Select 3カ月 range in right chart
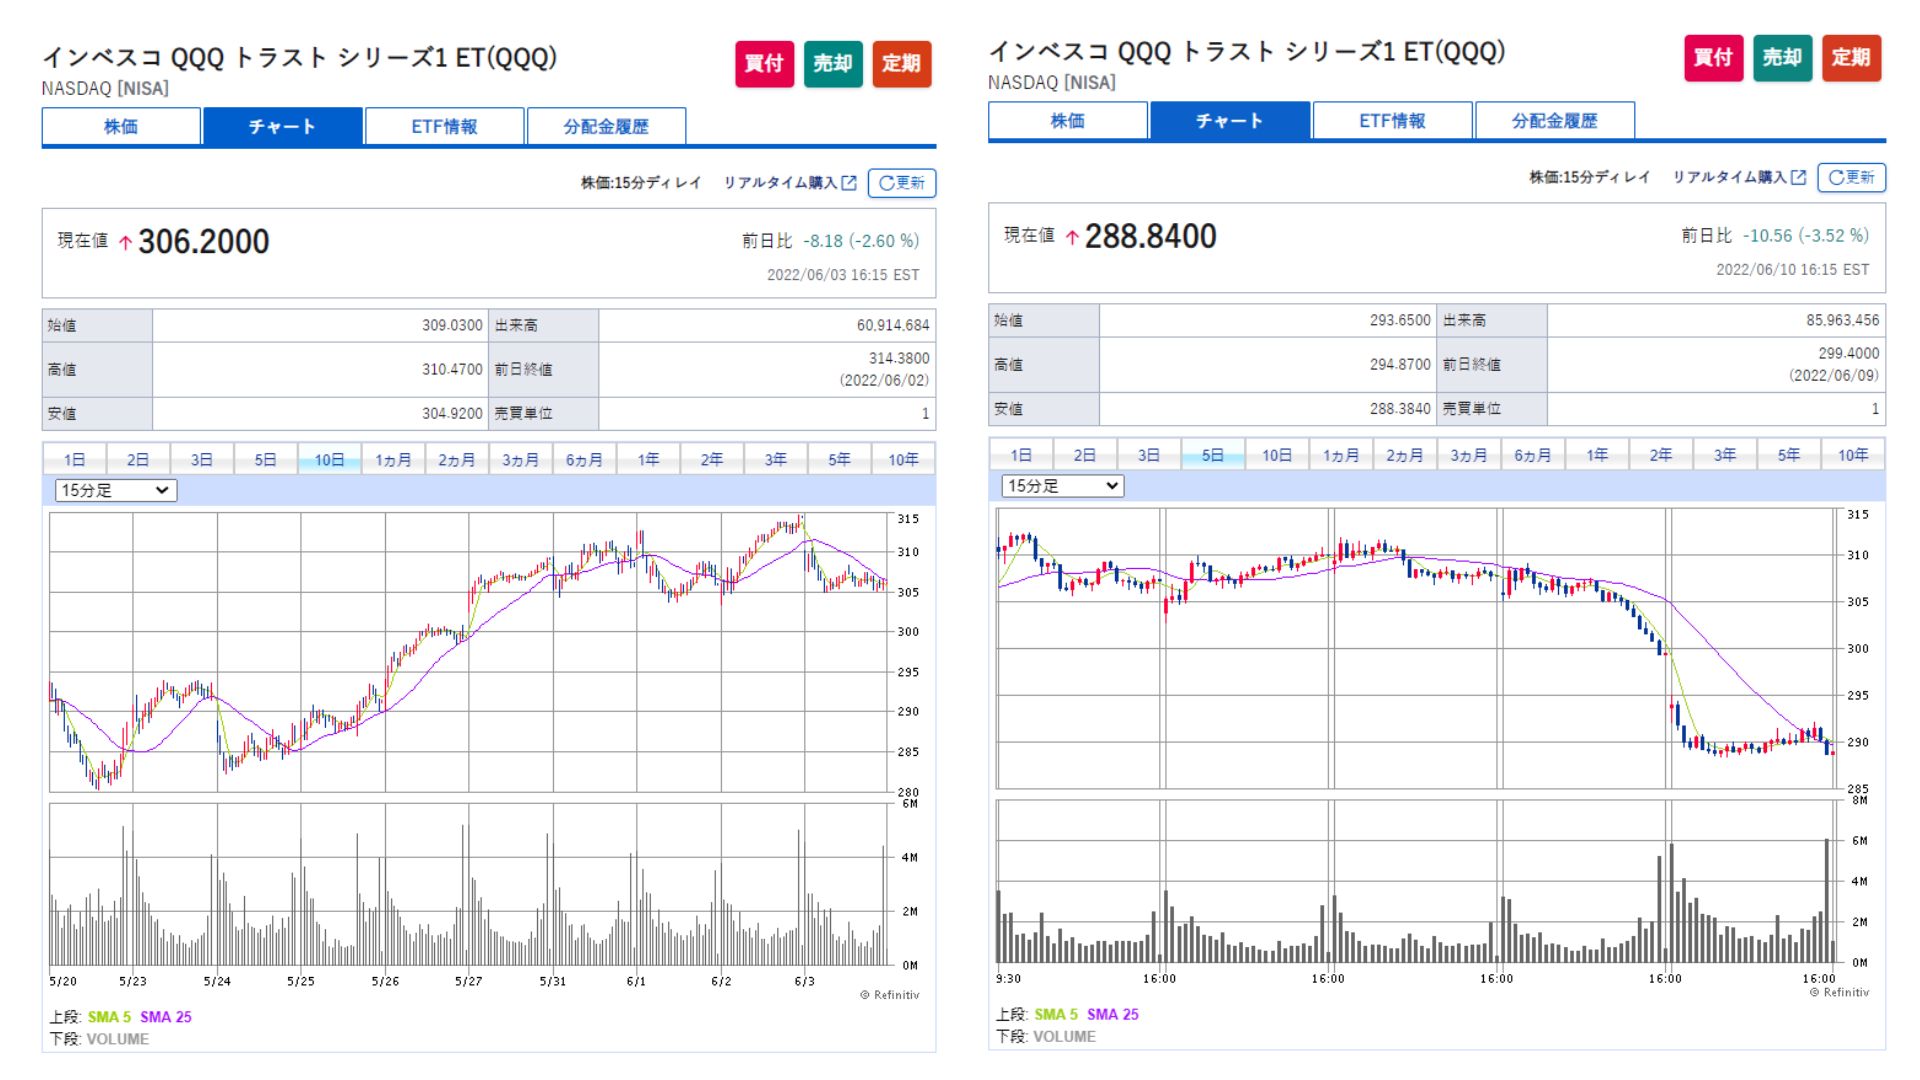1920x1080 pixels. click(1469, 455)
